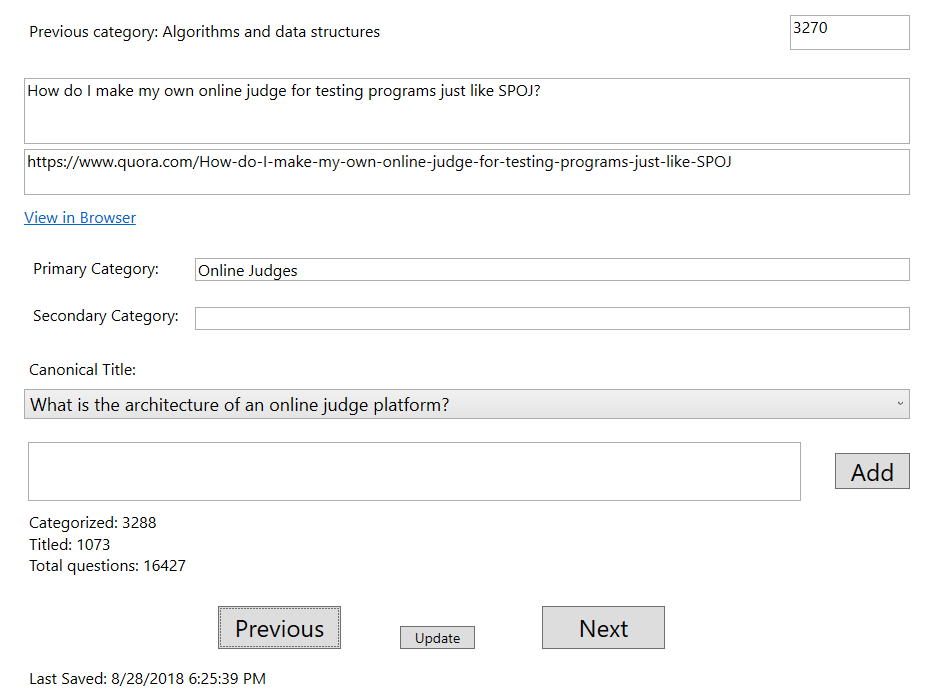Click the Categorized: 3288 counter text
The width and height of the screenshot is (933, 697).
click(92, 523)
